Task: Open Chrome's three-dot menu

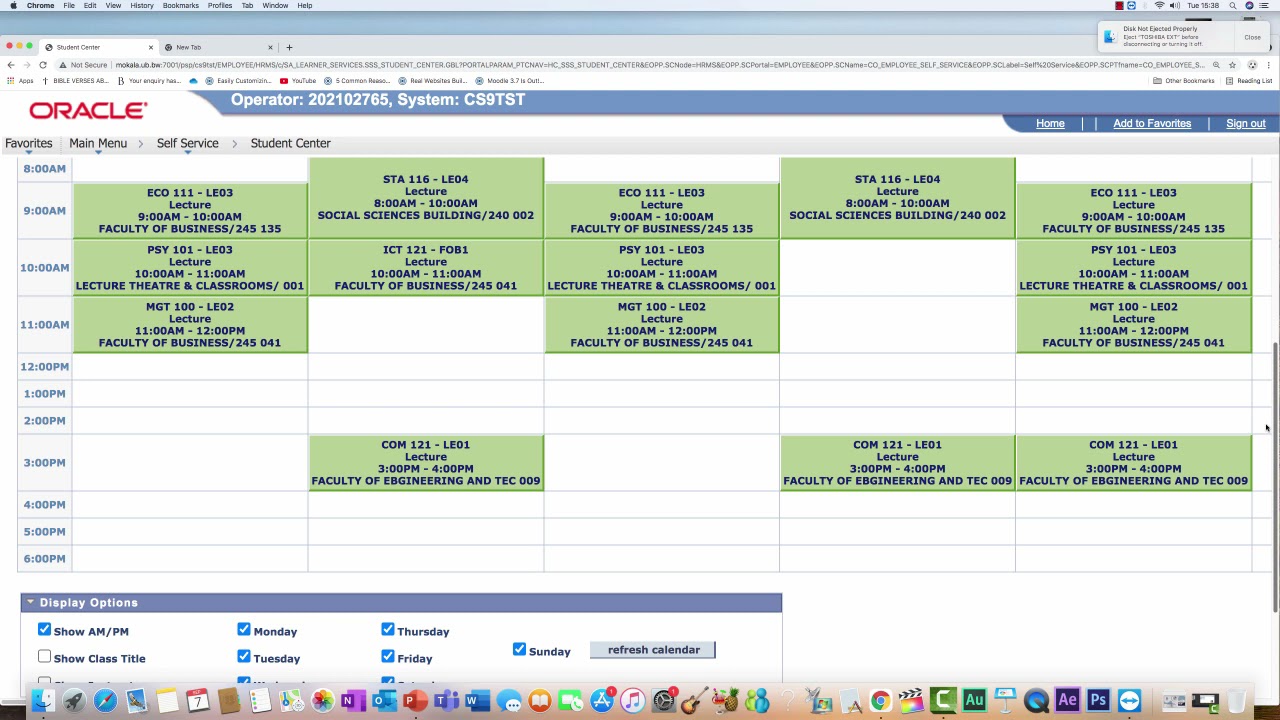Action: click(x=1268, y=65)
